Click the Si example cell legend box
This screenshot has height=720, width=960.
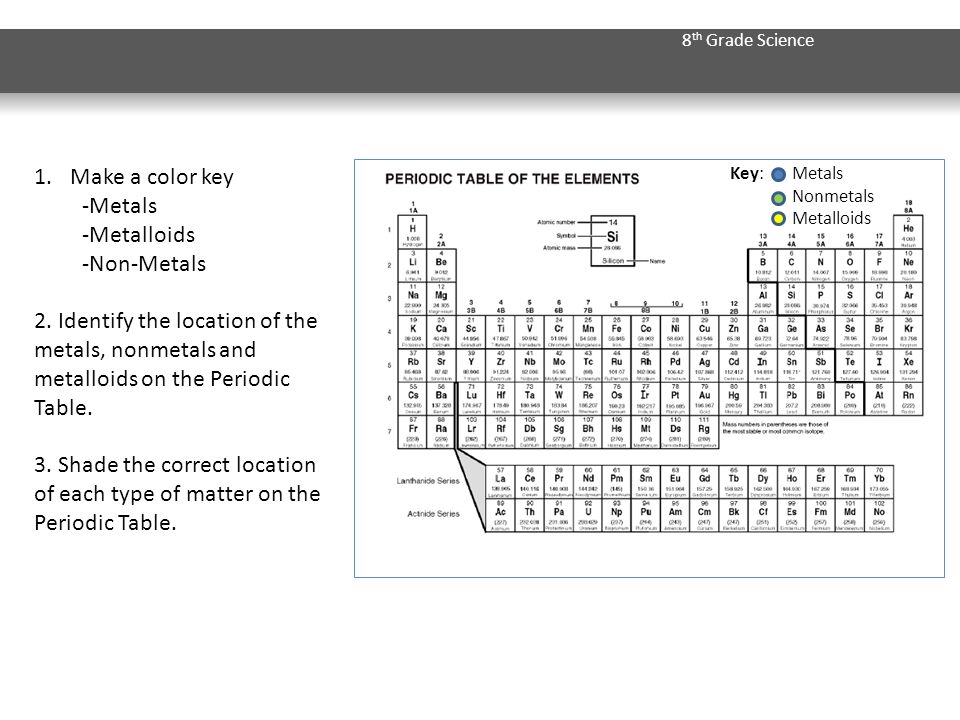[x=612, y=241]
